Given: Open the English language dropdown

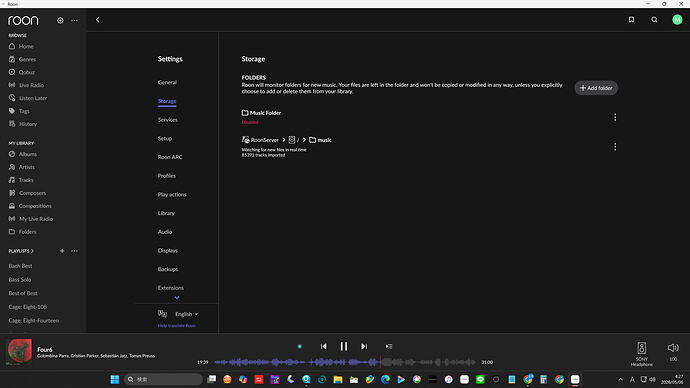Looking at the screenshot, I should [x=187, y=314].
